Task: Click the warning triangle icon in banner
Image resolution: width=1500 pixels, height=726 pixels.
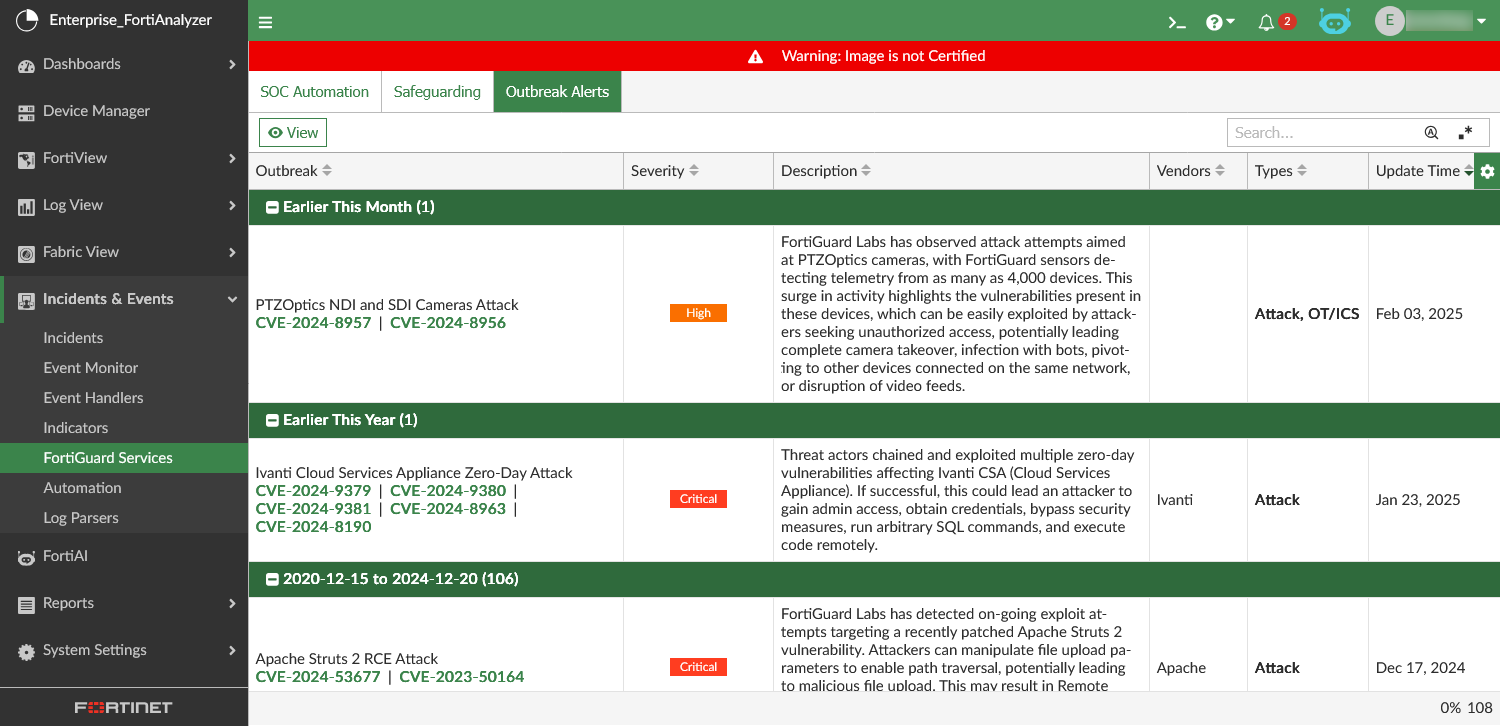Action: [x=756, y=57]
